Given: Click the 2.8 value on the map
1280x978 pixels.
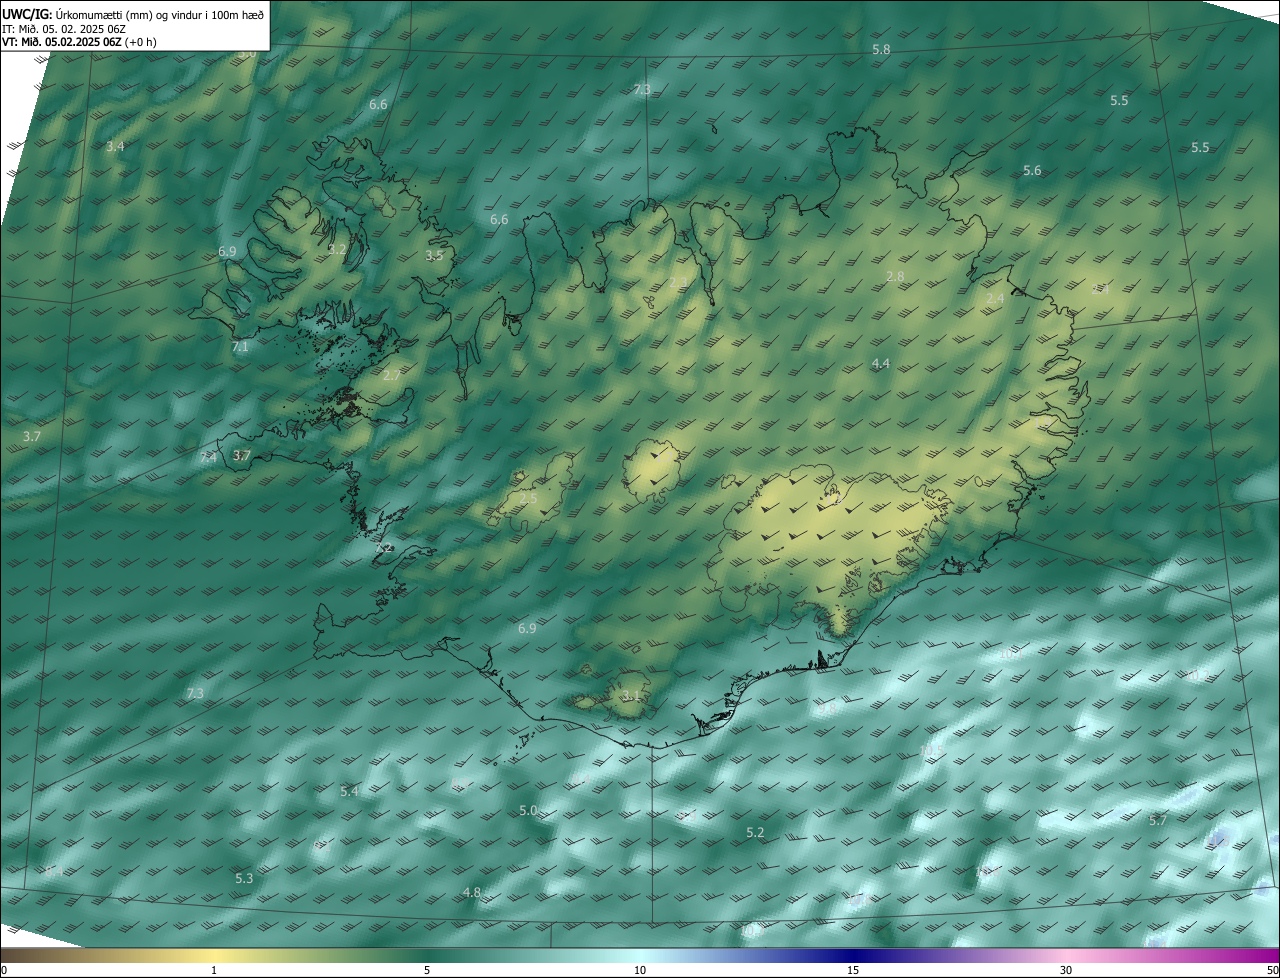Looking at the screenshot, I should pyautogui.click(x=895, y=276).
